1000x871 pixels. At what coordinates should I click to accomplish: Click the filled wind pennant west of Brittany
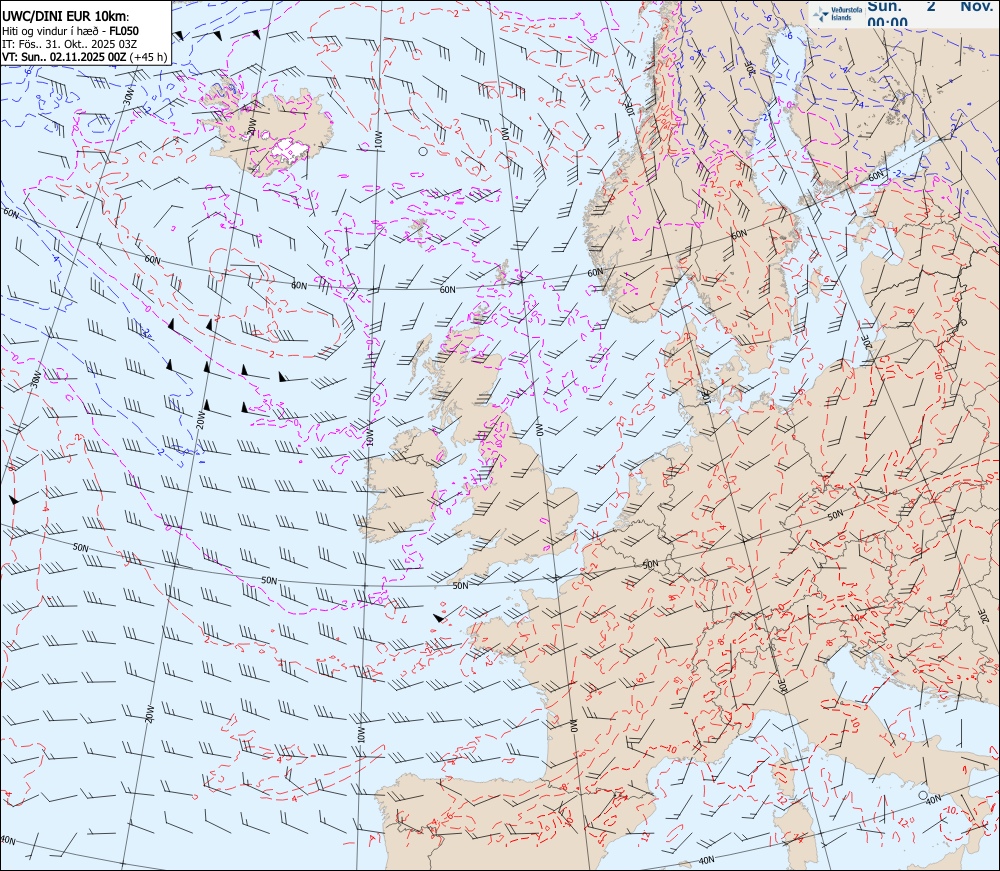(439, 617)
